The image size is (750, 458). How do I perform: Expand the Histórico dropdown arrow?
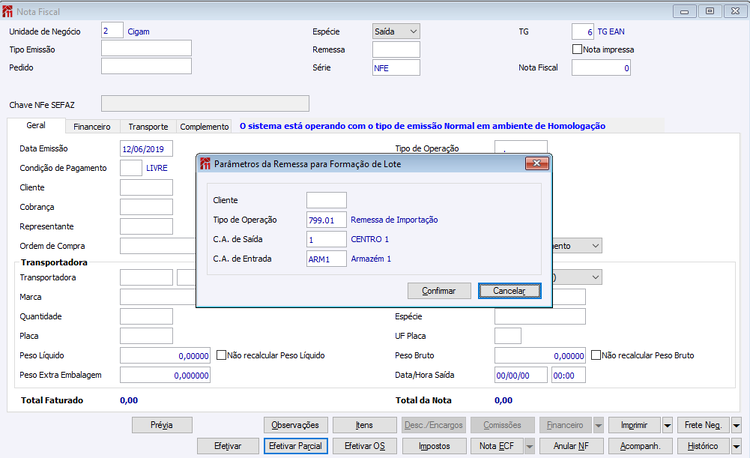click(736, 446)
